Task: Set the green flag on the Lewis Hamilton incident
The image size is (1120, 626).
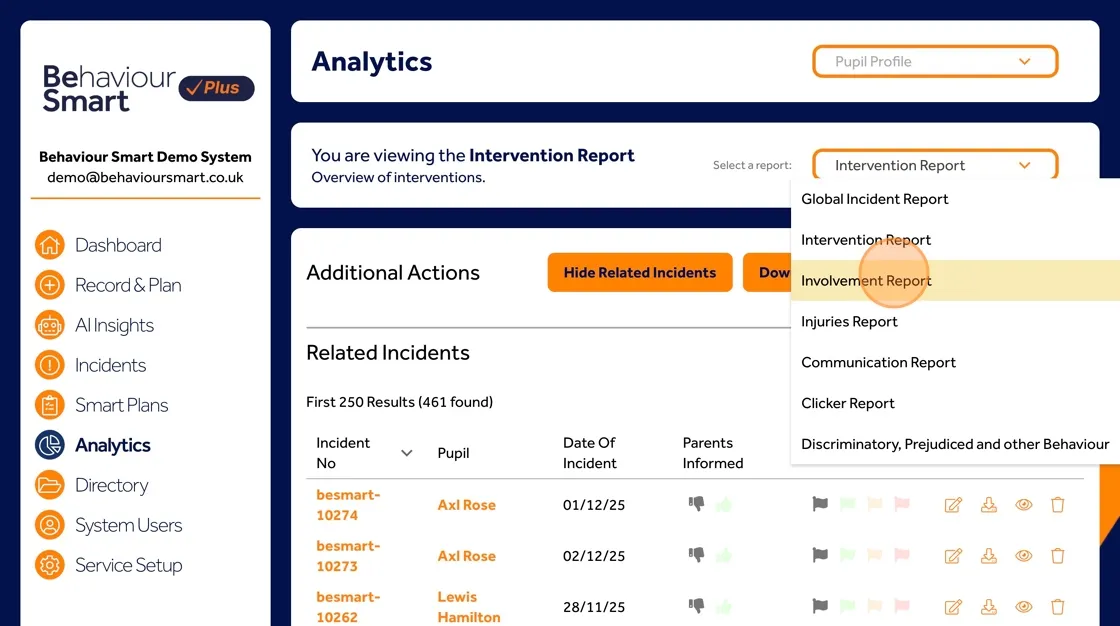Action: click(x=847, y=607)
